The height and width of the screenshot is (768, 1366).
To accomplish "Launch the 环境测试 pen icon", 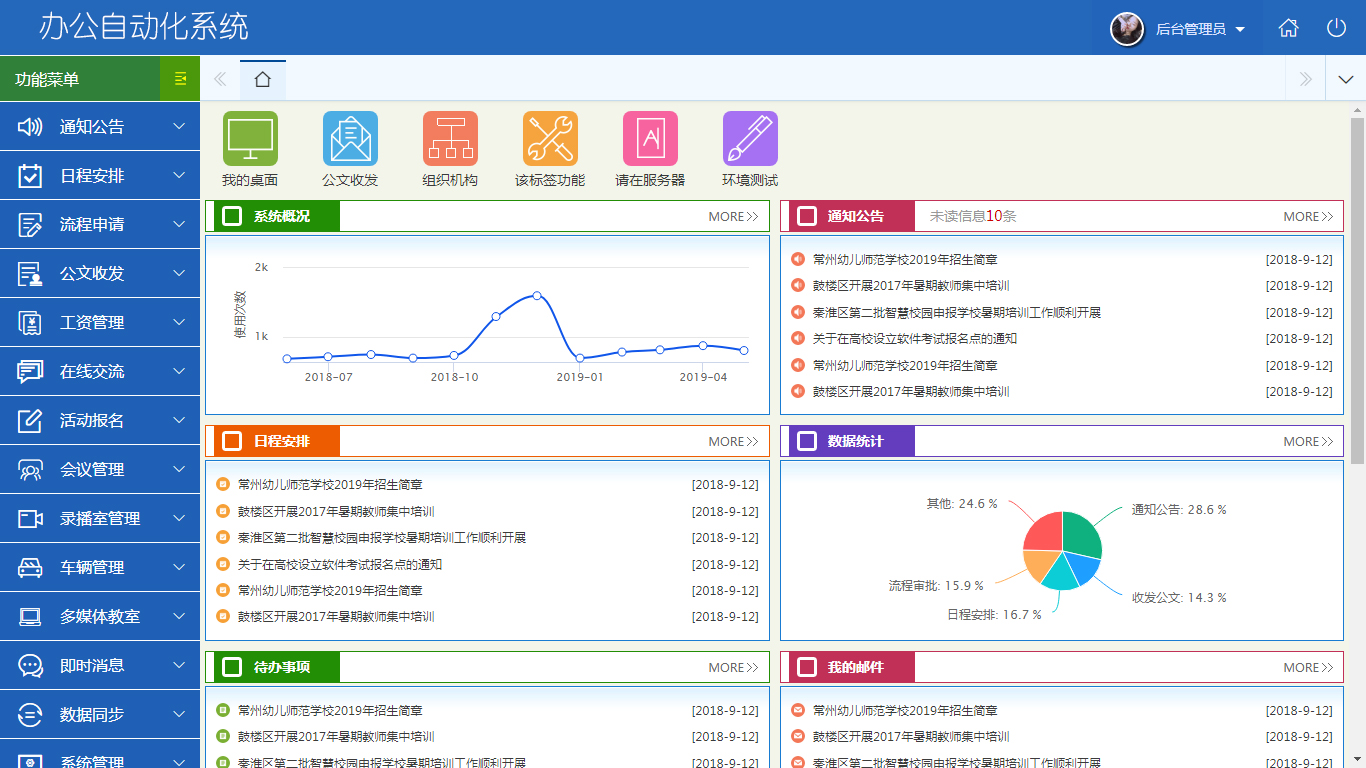I will (x=750, y=139).
